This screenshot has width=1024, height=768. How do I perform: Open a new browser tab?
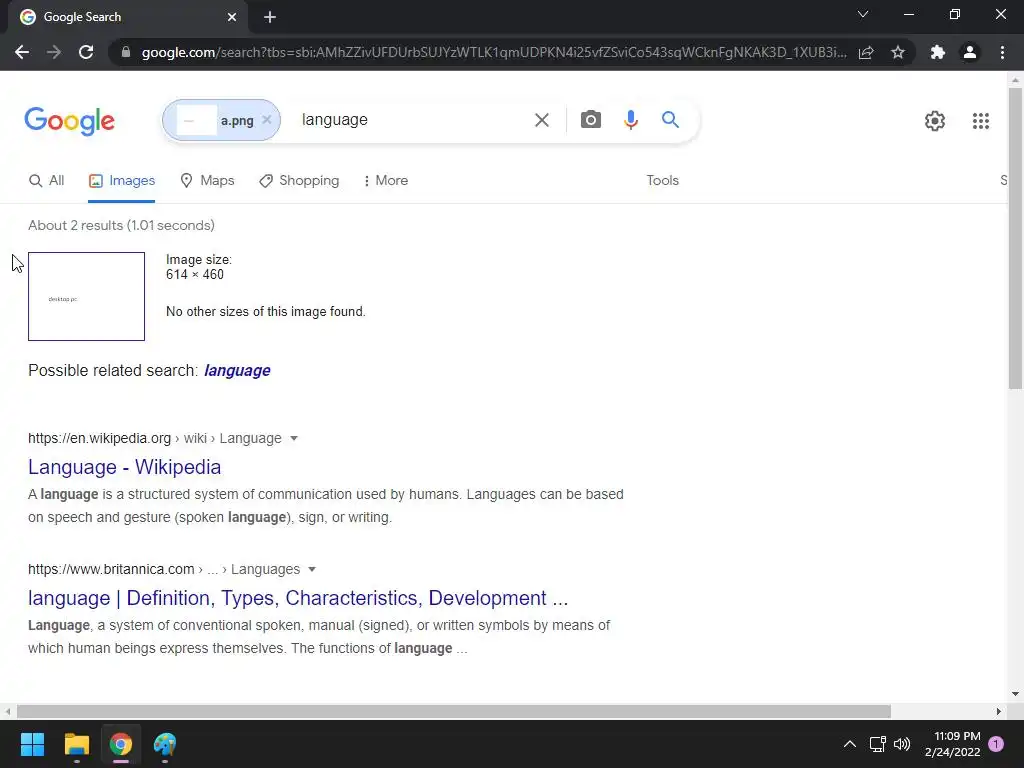(x=270, y=17)
